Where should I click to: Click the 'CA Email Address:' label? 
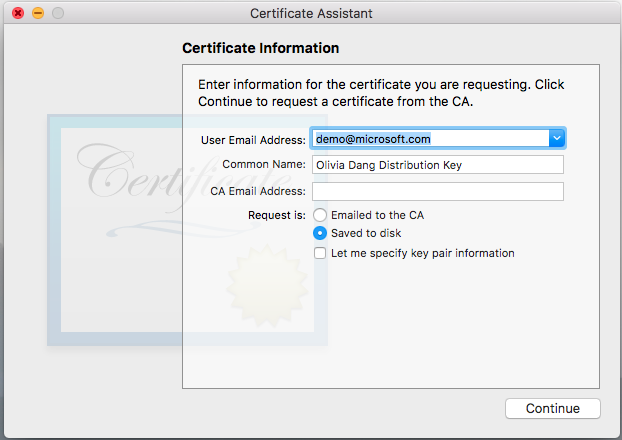[x=258, y=191]
